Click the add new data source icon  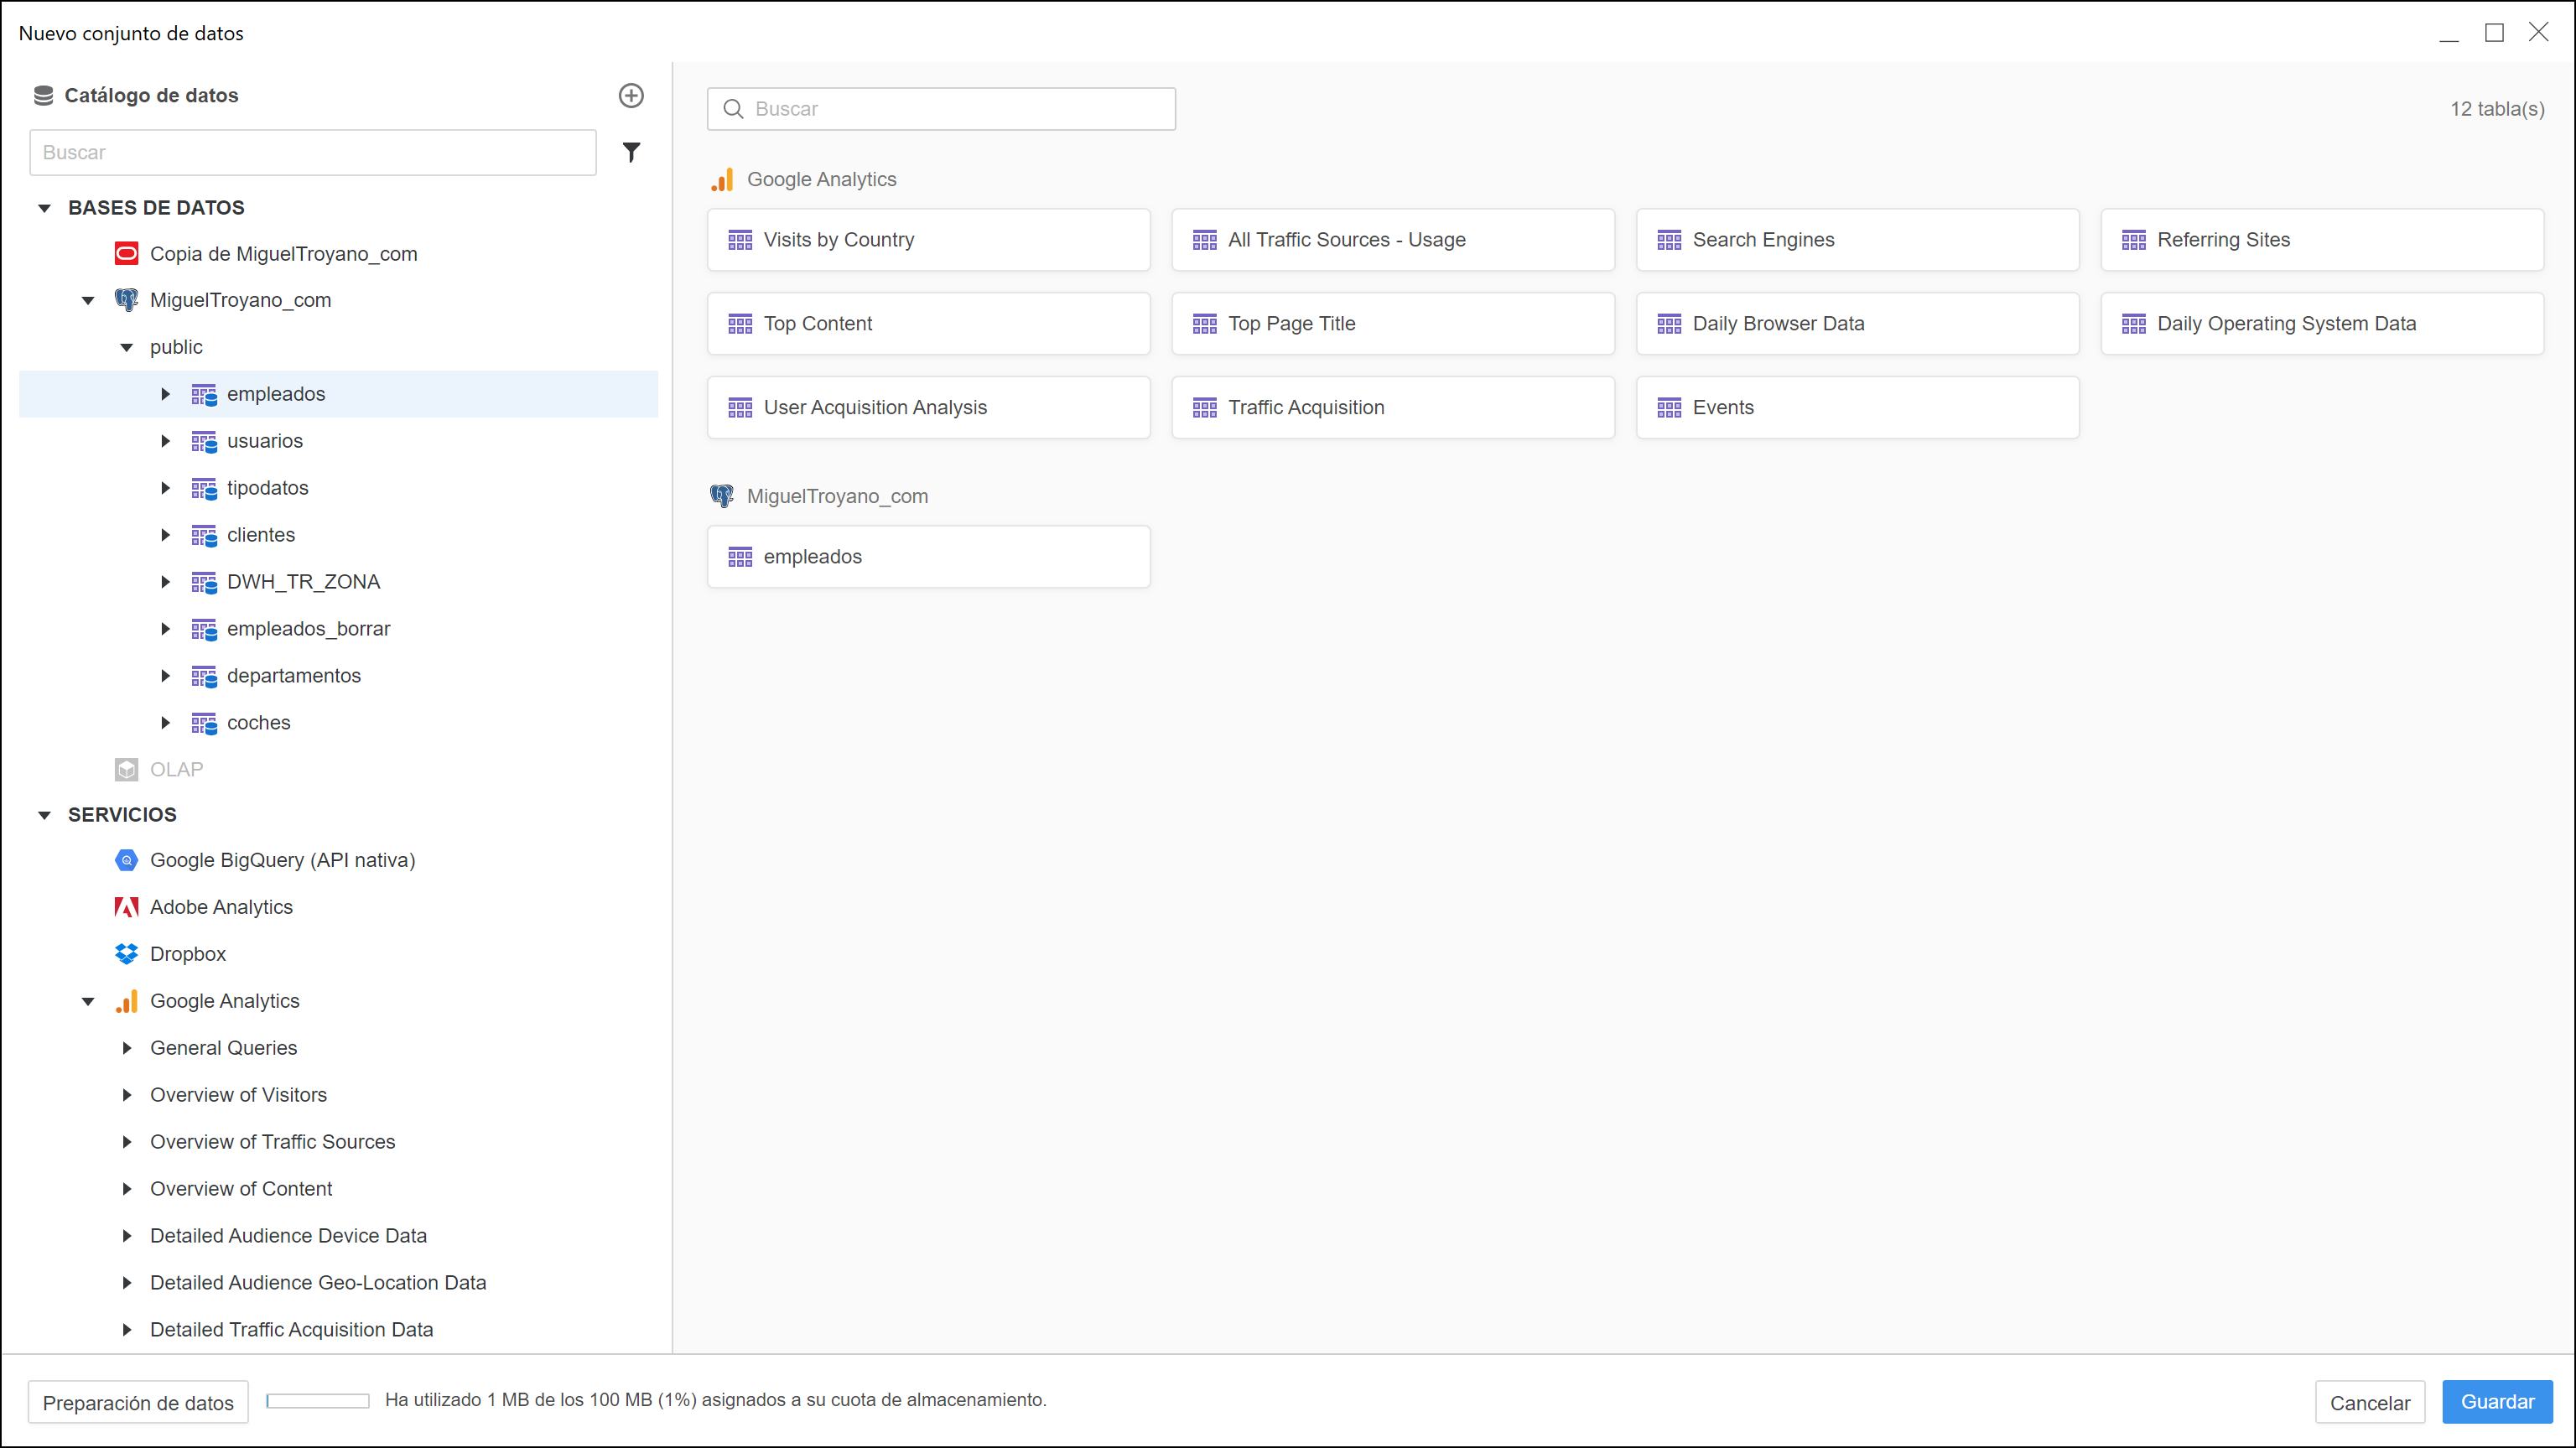point(631,94)
